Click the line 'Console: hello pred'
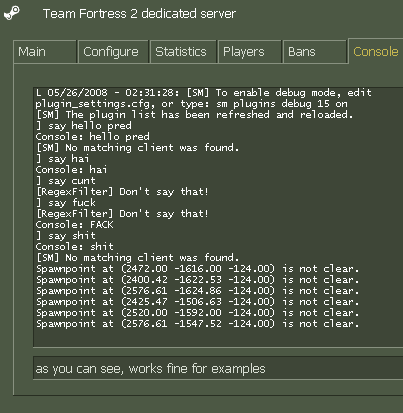This screenshot has width=403, height=413. (93, 137)
